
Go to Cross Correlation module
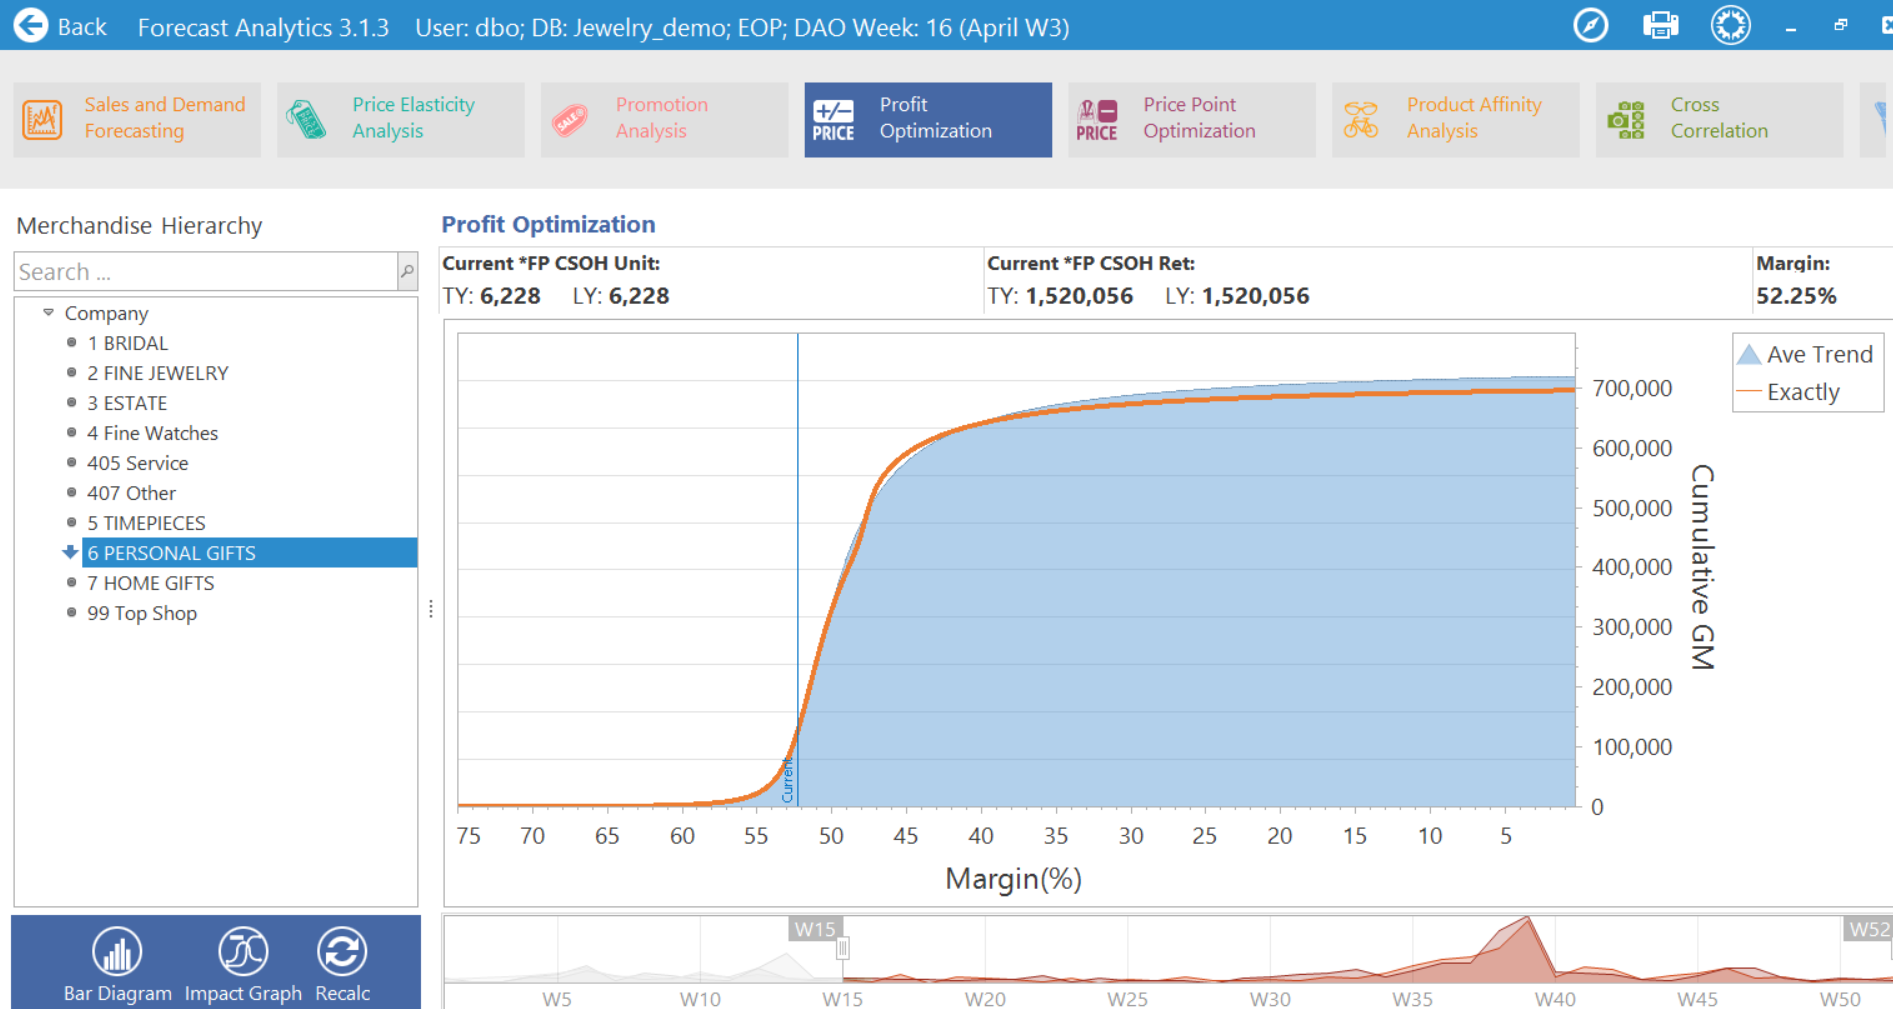[1718, 119]
